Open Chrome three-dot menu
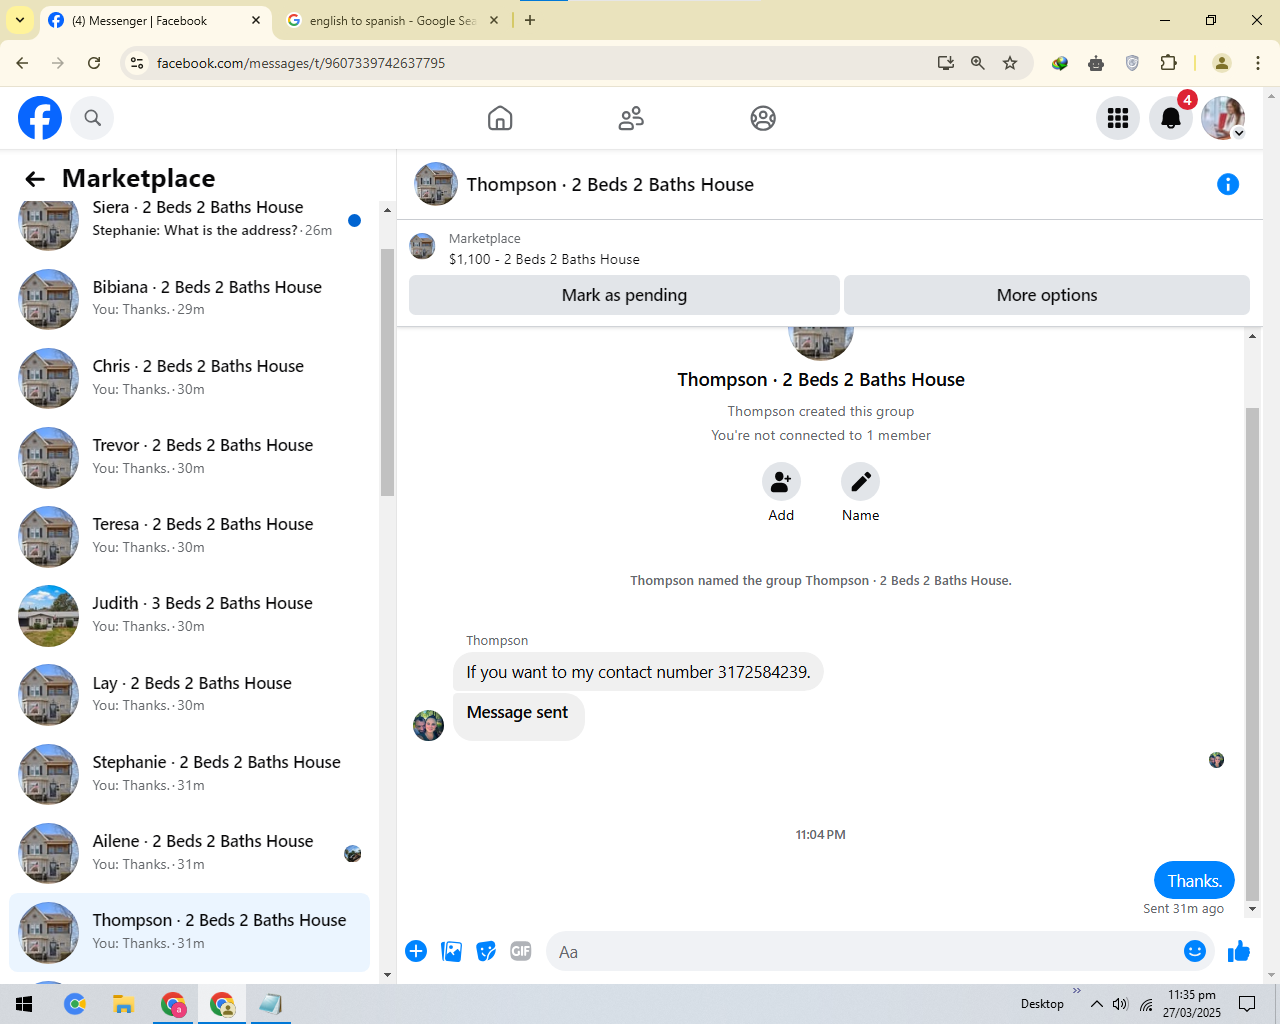Screen dimensions: 1280x1024 [x=1258, y=63]
